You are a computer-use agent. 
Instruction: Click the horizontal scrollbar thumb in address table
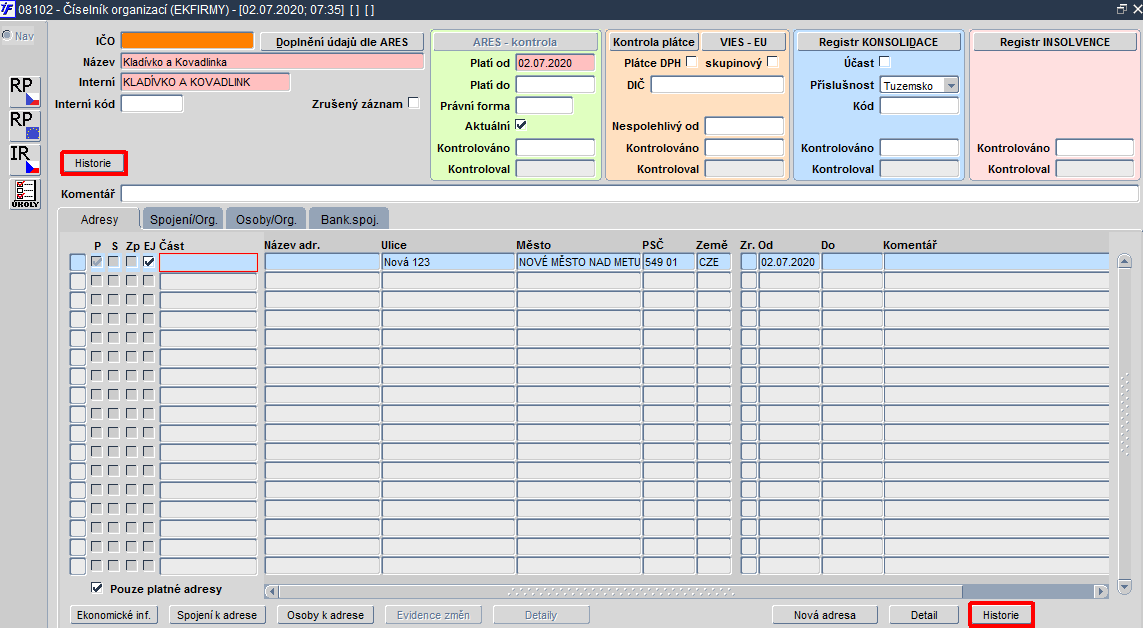620,592
